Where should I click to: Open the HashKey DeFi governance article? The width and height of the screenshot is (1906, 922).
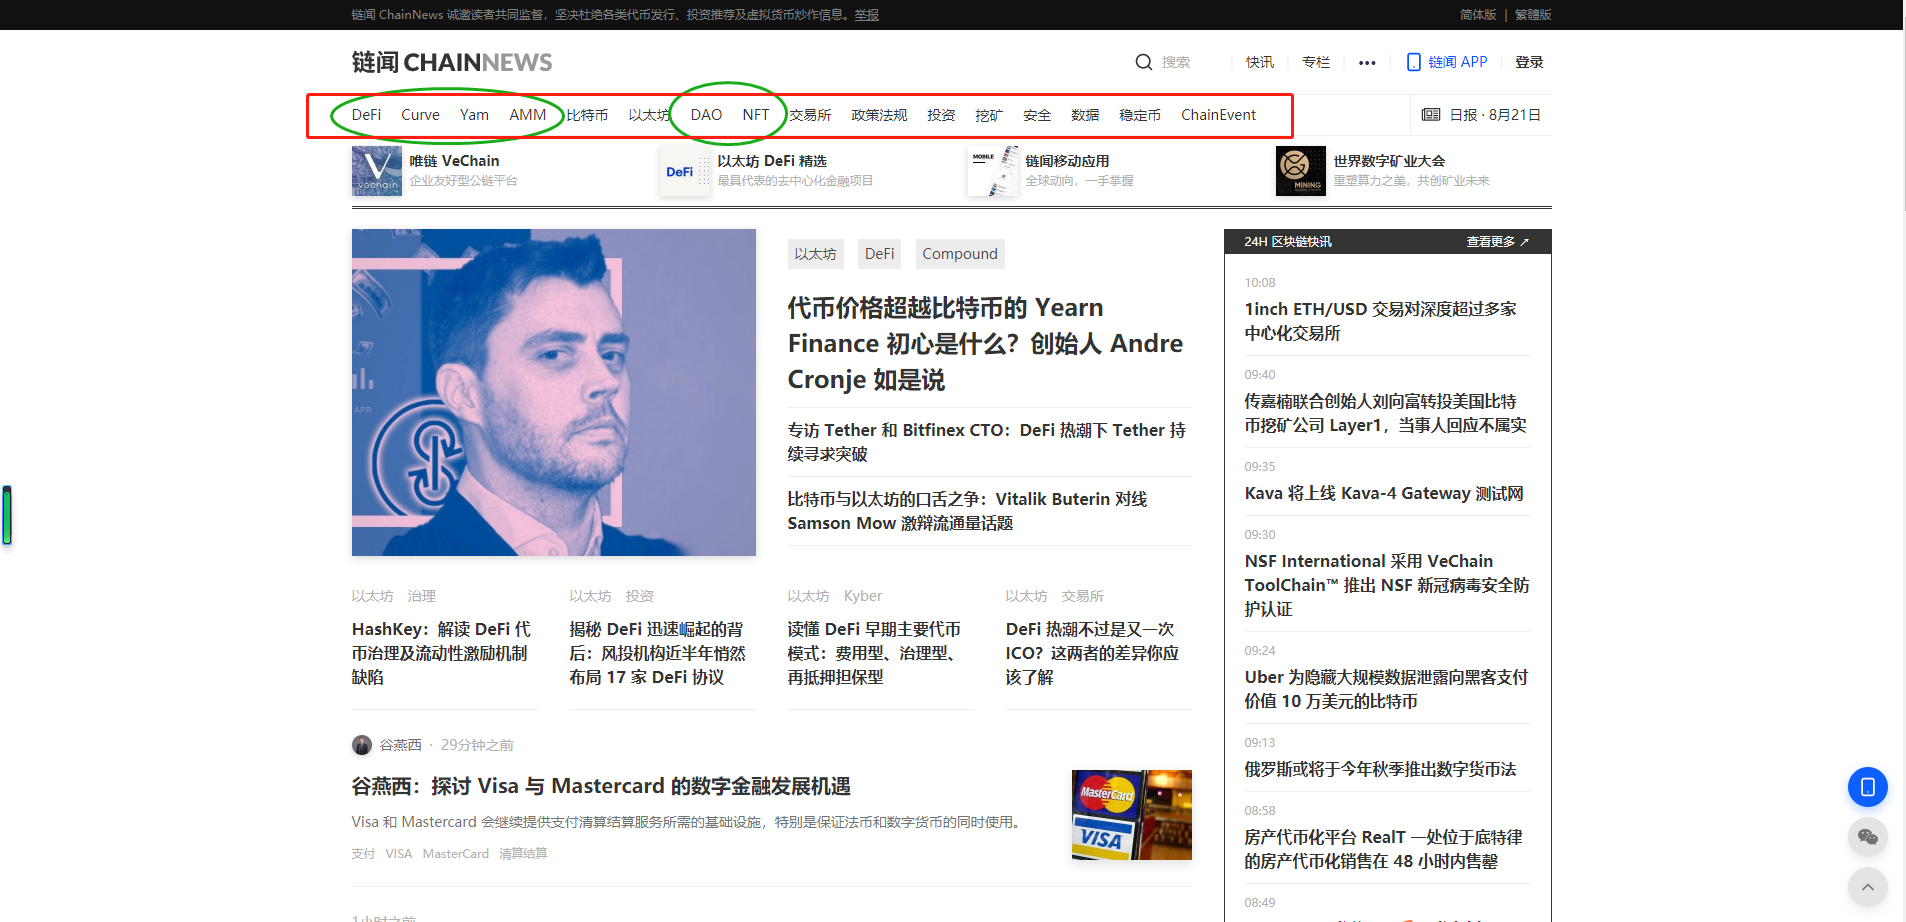441,653
